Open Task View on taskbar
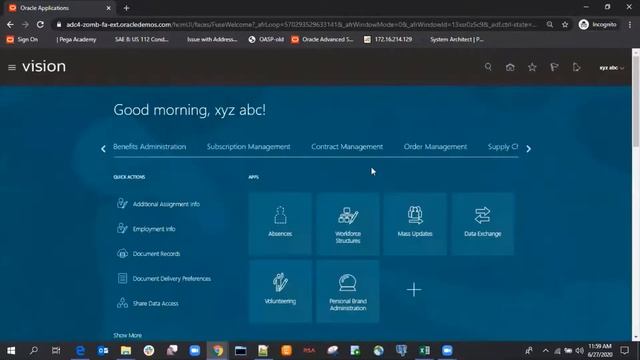The image size is (640, 360). [56, 350]
